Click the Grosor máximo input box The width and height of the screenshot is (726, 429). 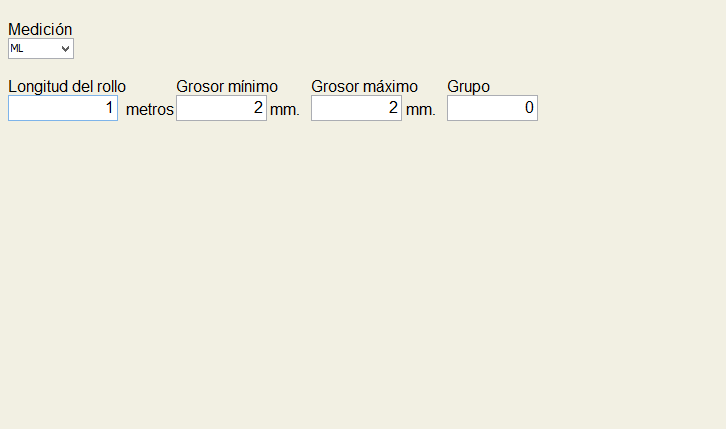click(357, 108)
